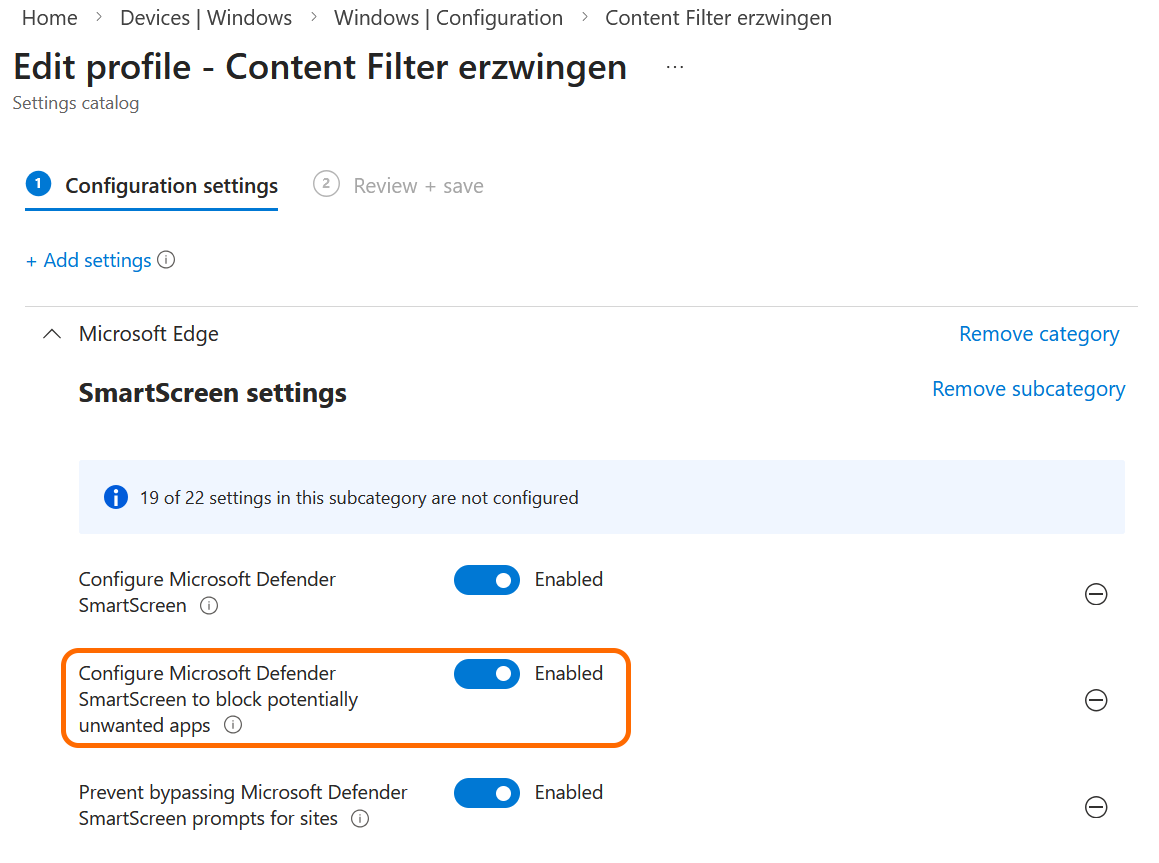Collapse the Microsoft Edge category chevron
Viewport: 1159px width, 863px height.
point(52,334)
